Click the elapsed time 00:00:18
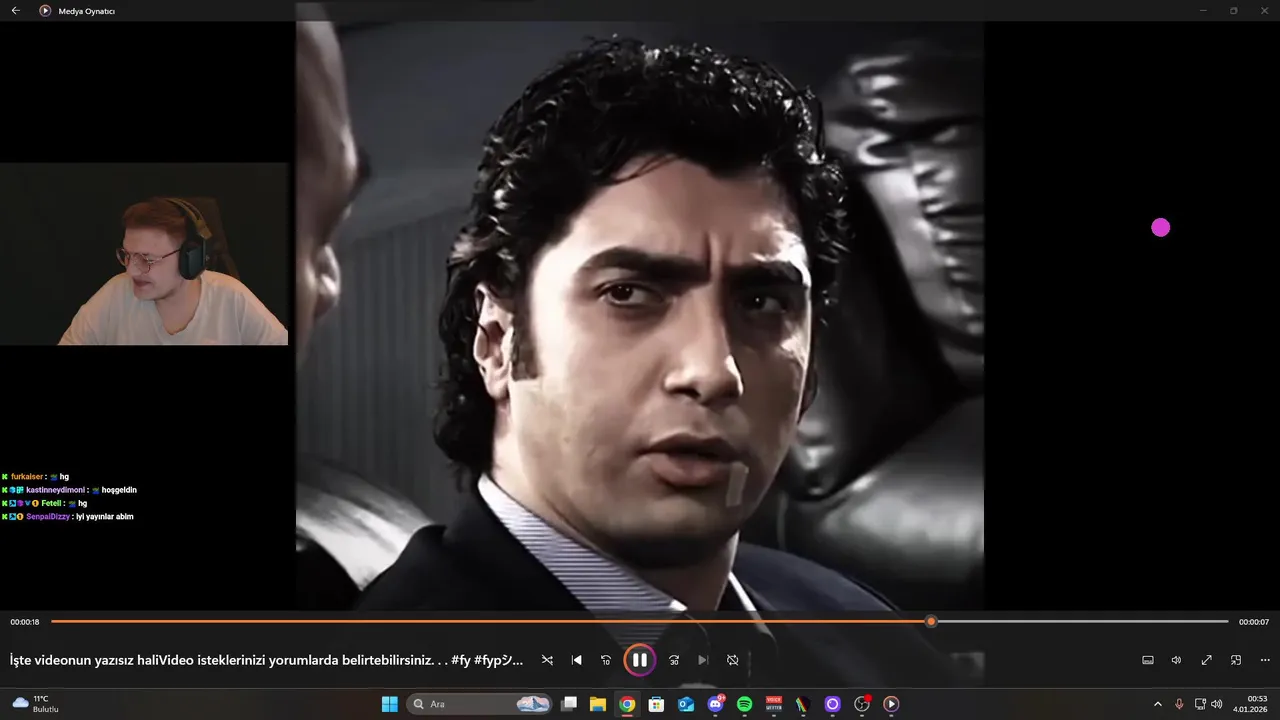This screenshot has height=720, width=1280. pyautogui.click(x=25, y=622)
